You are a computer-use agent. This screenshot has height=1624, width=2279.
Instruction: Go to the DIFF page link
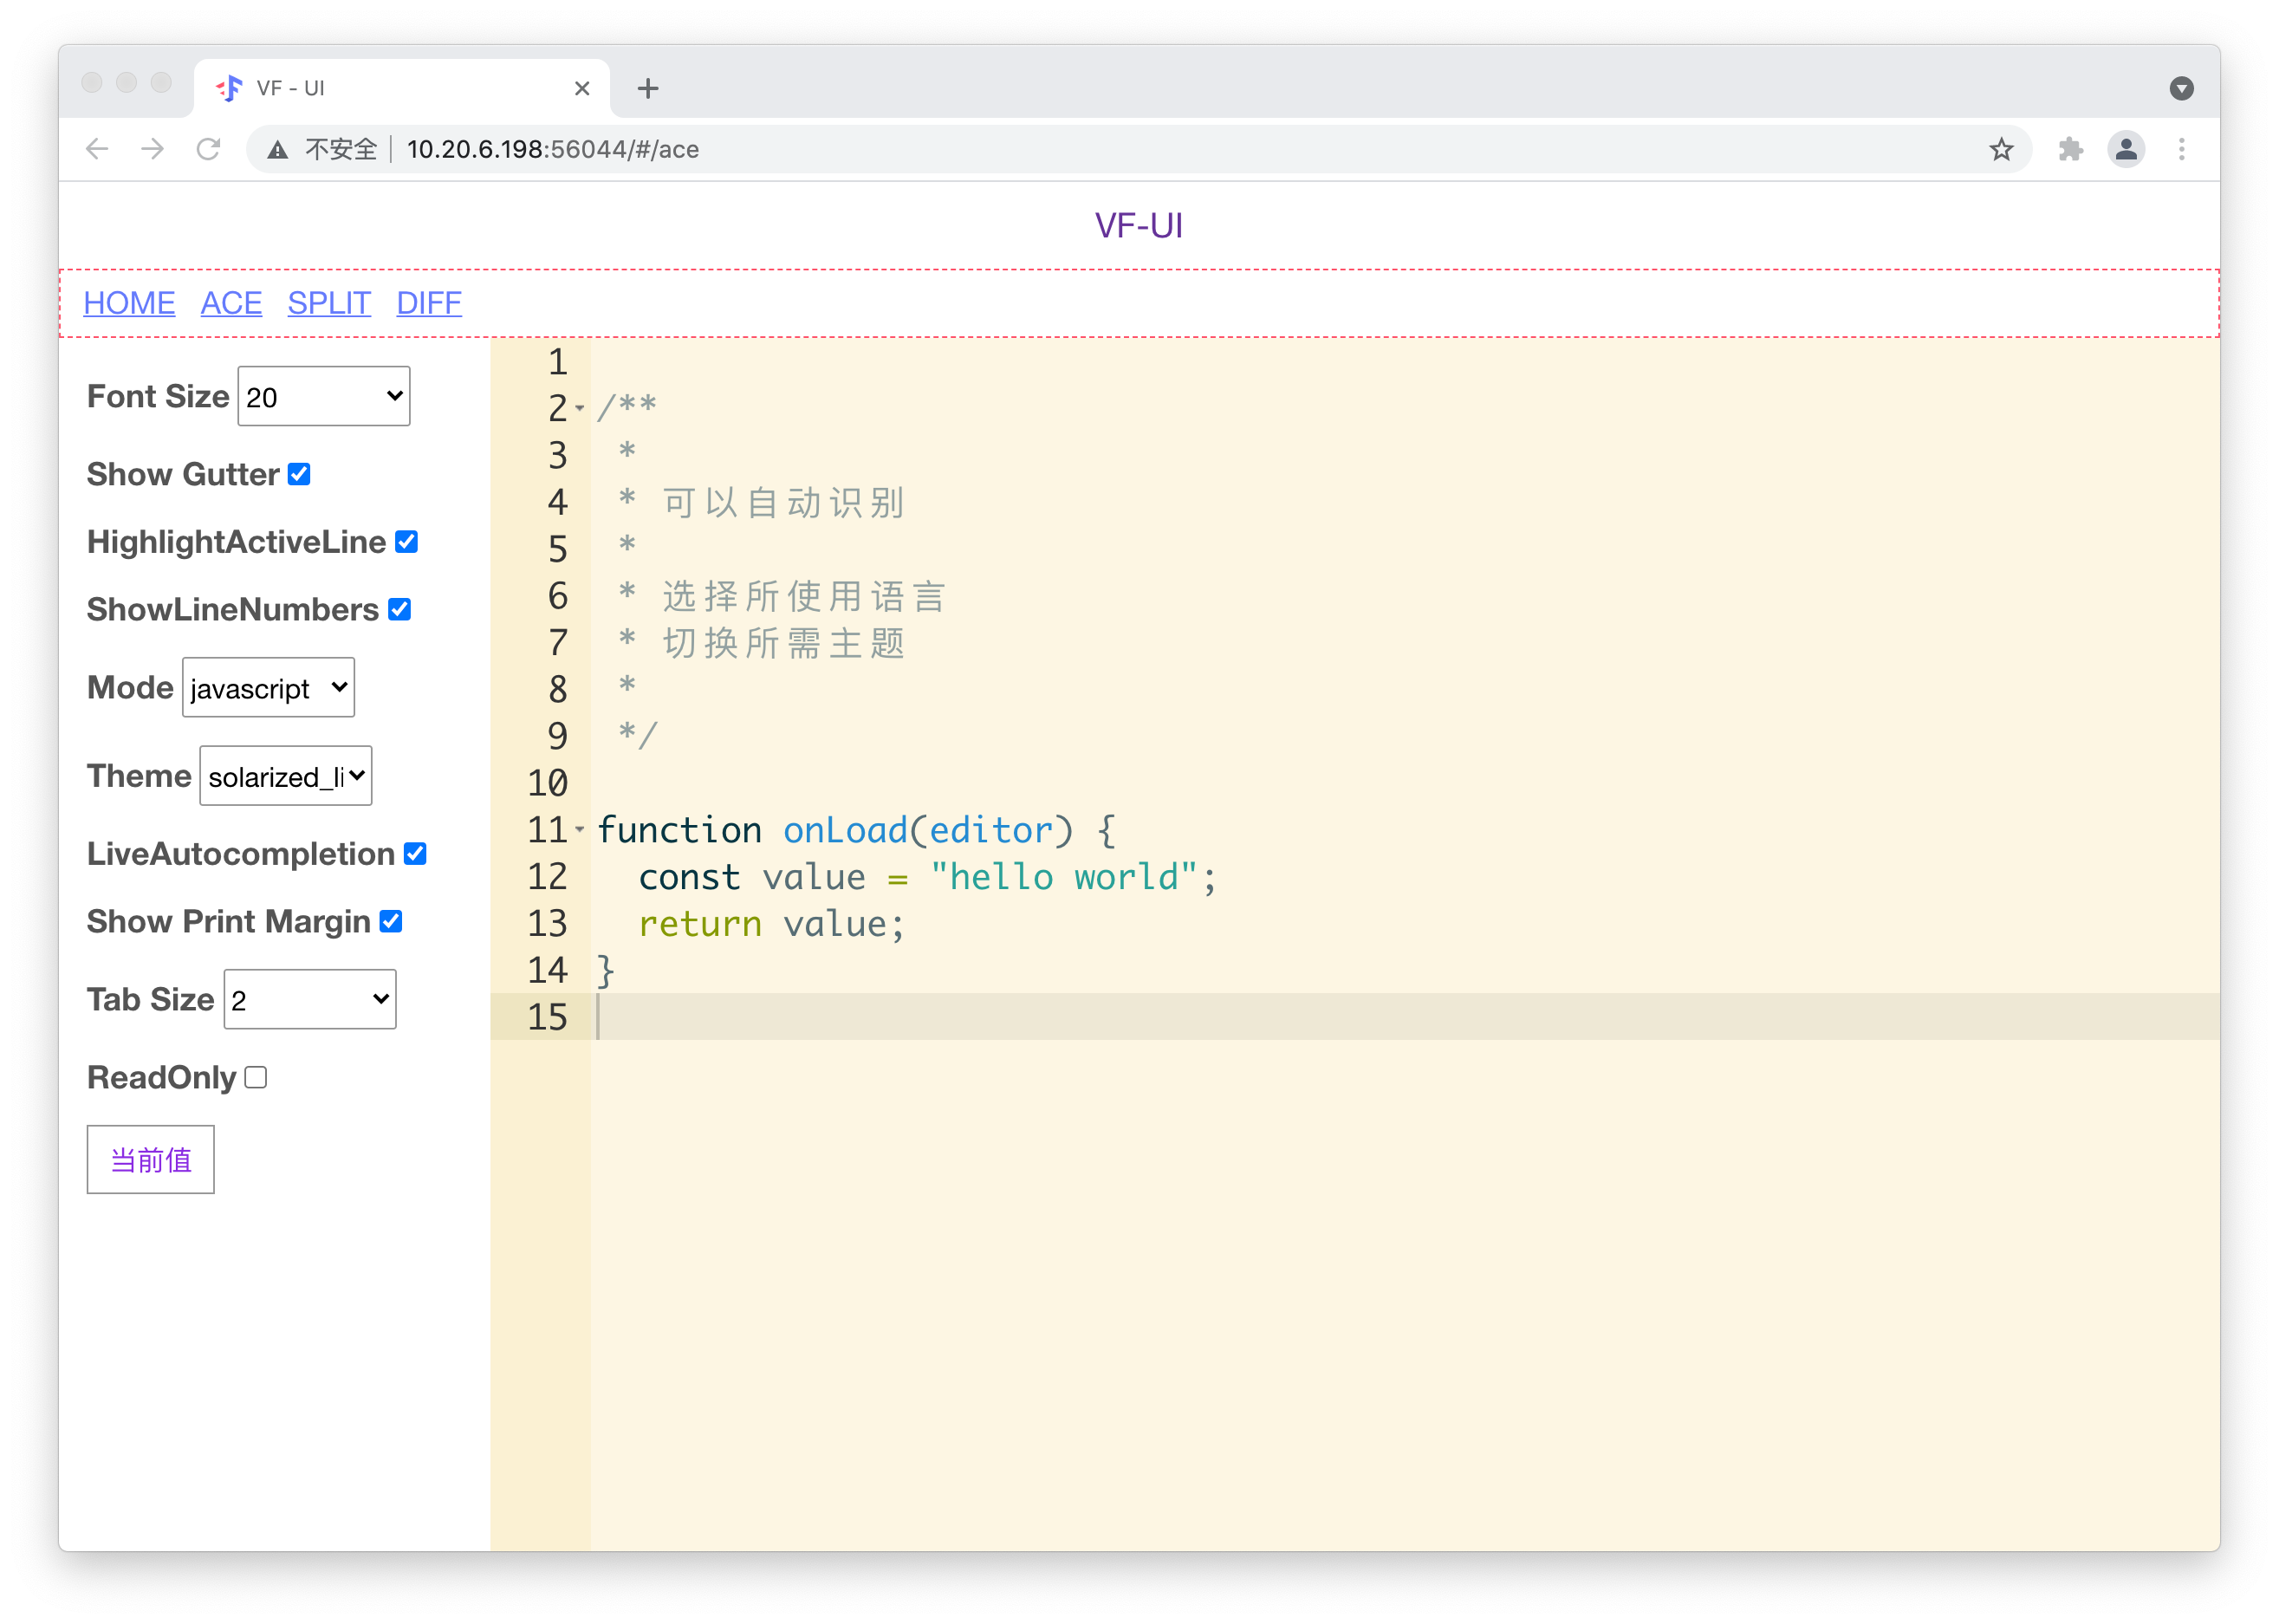(x=428, y=302)
